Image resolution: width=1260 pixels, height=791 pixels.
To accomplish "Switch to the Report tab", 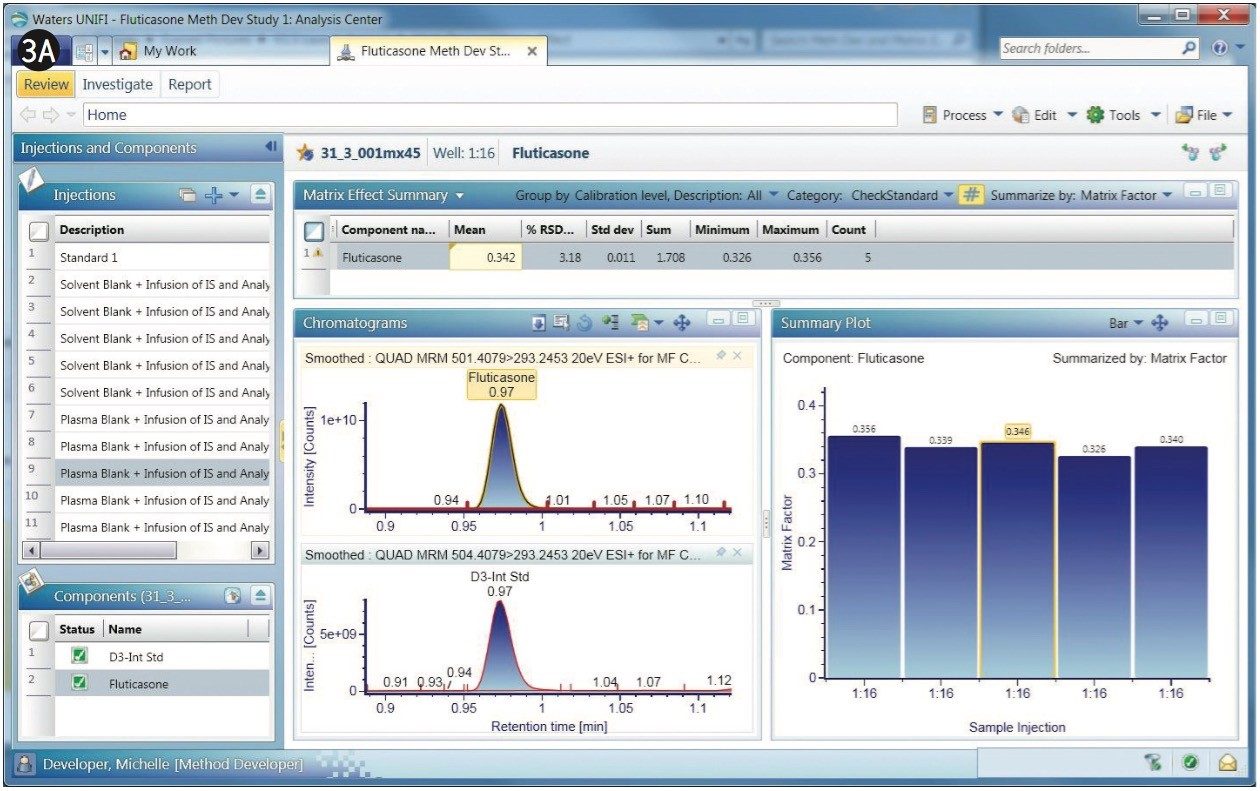I will [189, 84].
